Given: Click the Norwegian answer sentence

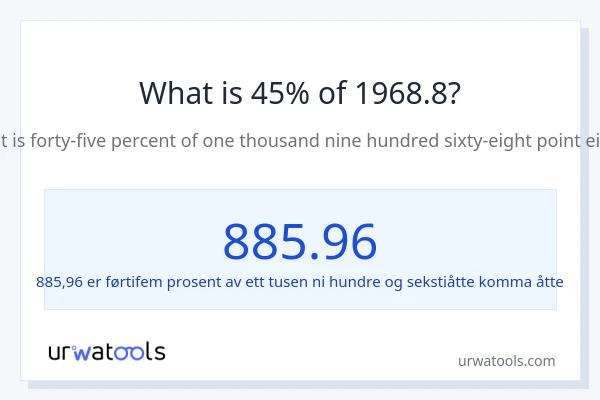Looking at the screenshot, I should pos(300,282).
